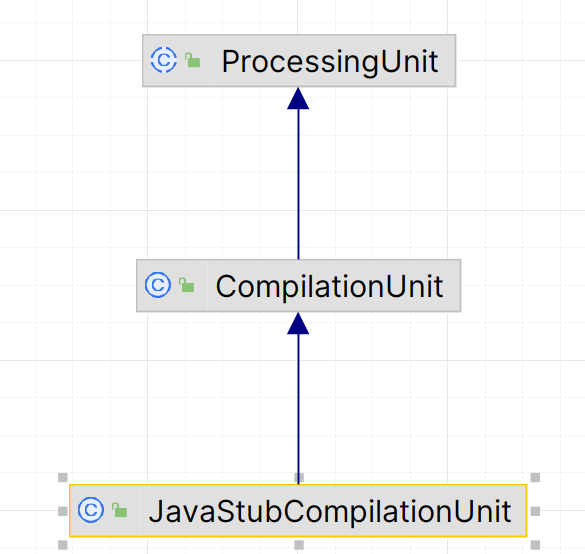585x554 pixels.
Task: Click the middle-left selection handle of JavaStubCompilationUnit
Action: (x=63, y=511)
